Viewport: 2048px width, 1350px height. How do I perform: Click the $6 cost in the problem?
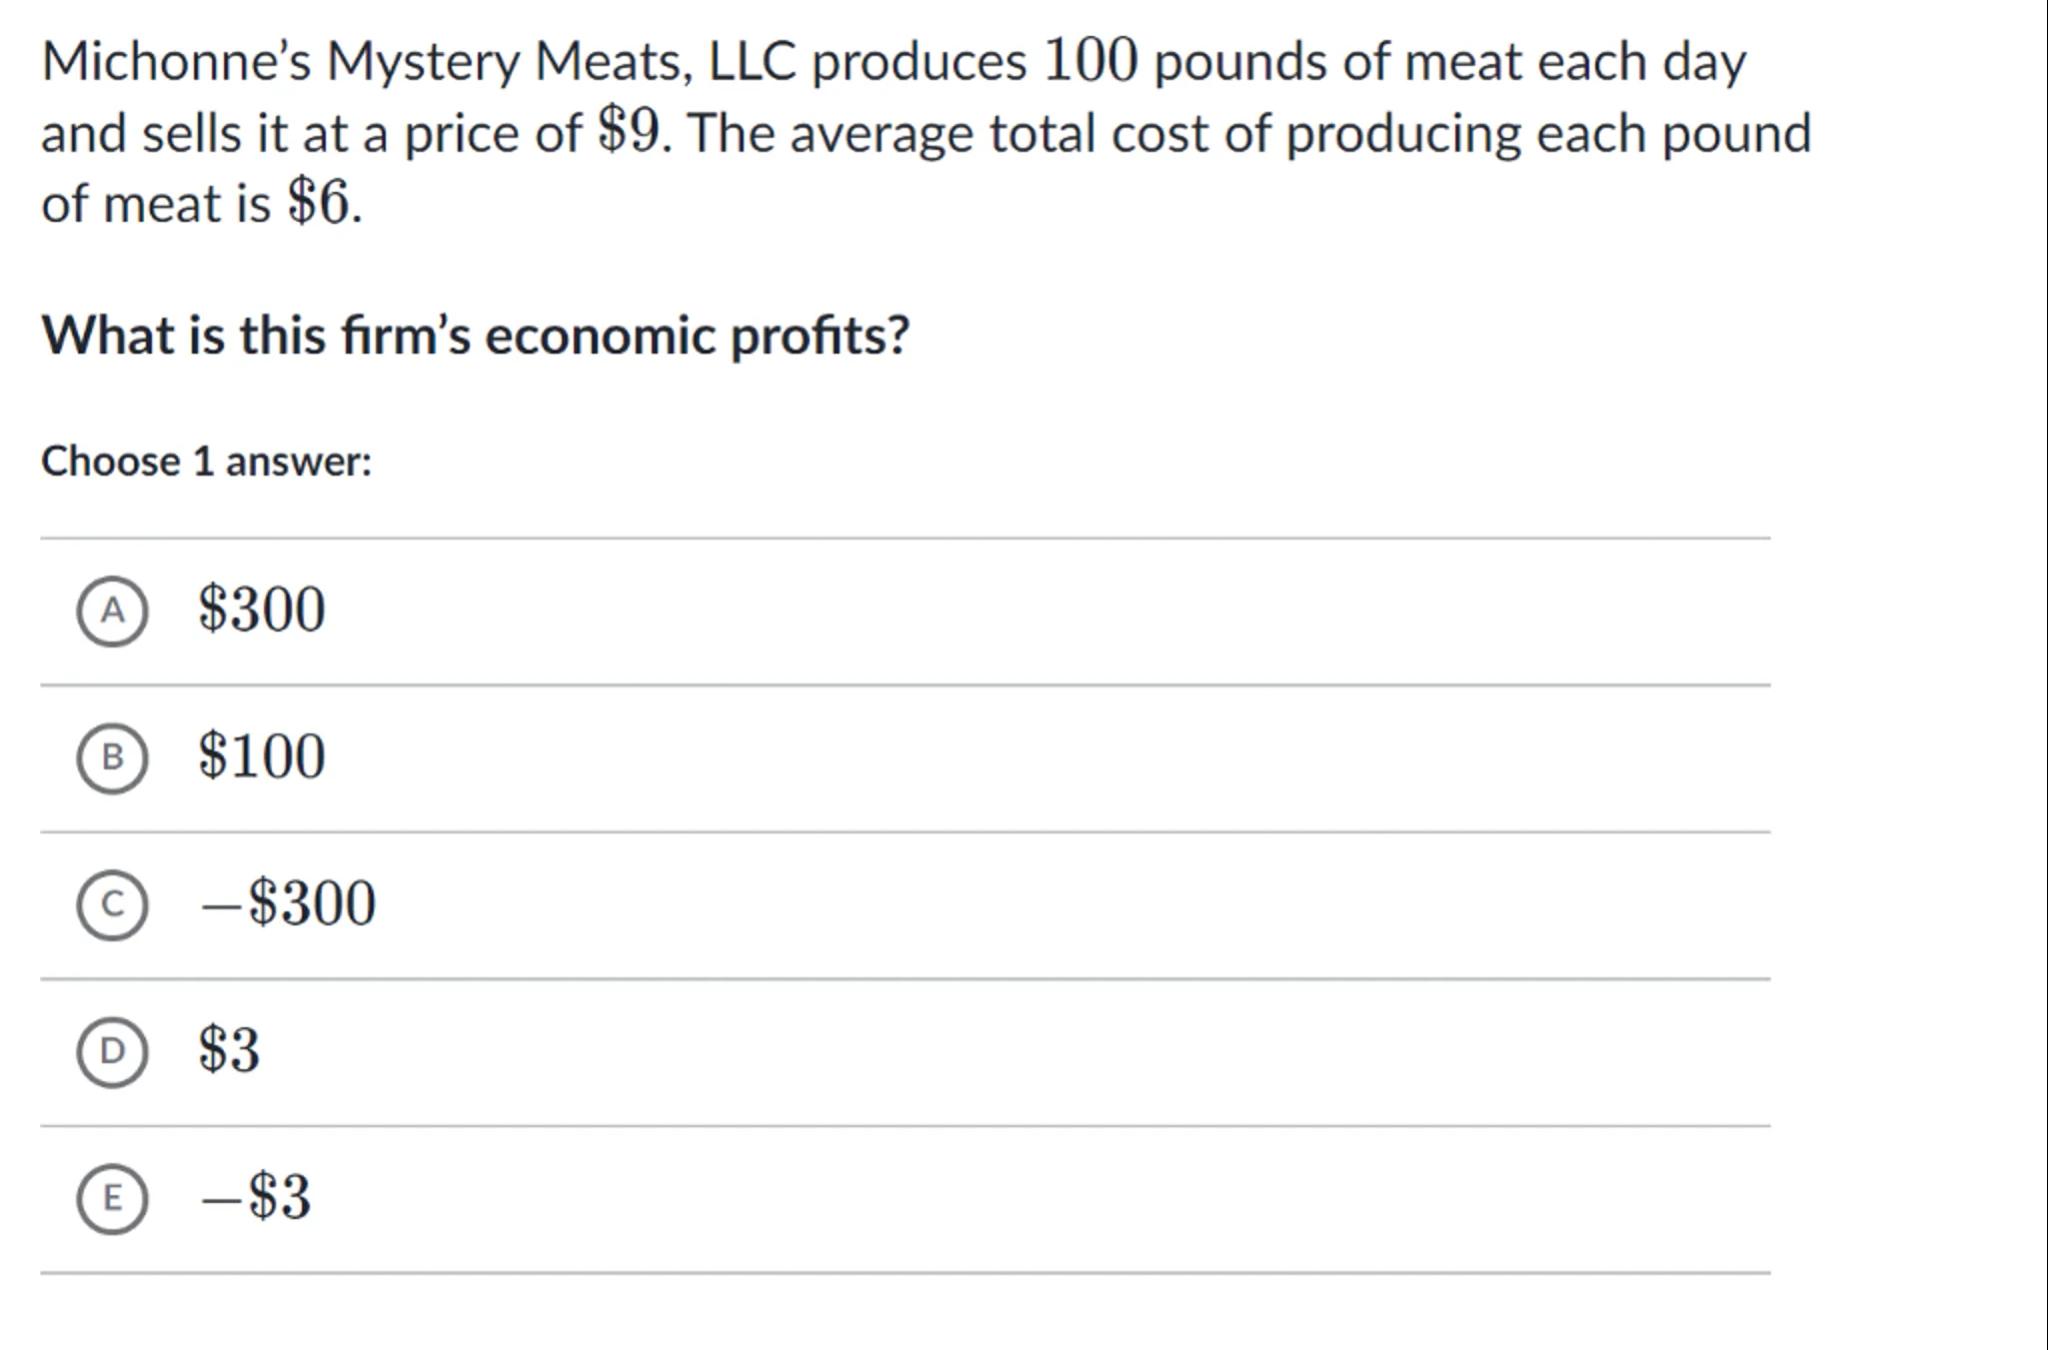pos(320,203)
